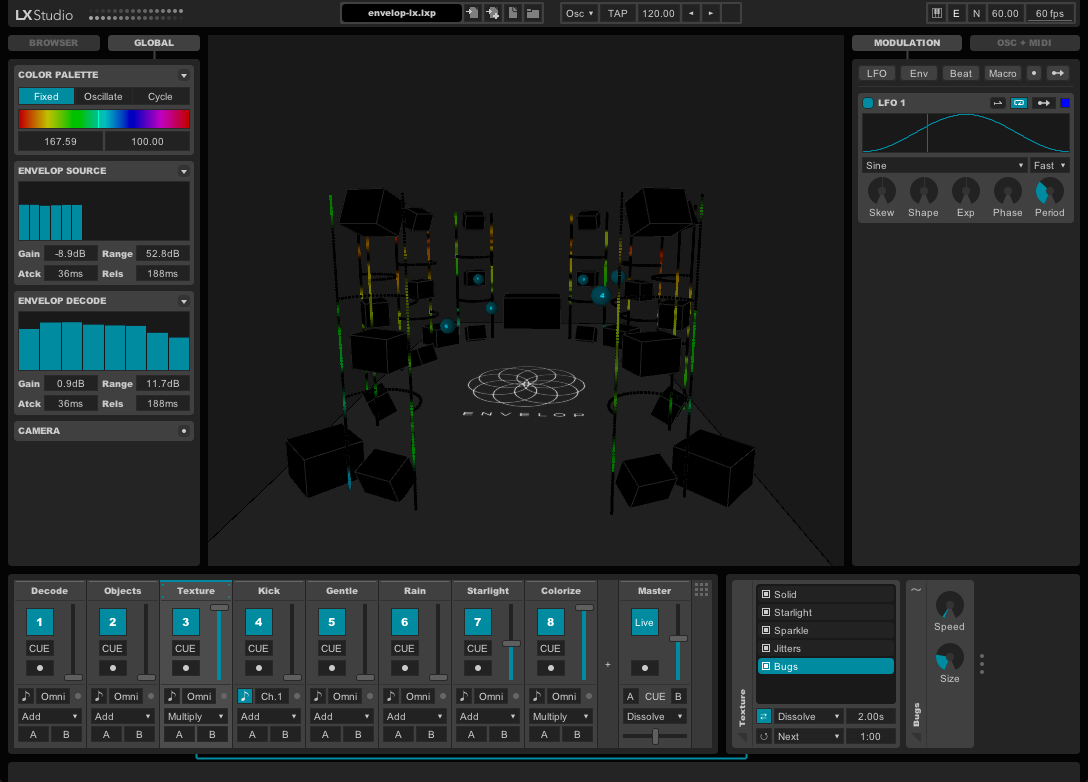Click the blue LFO 1 color swatch

point(1065,103)
